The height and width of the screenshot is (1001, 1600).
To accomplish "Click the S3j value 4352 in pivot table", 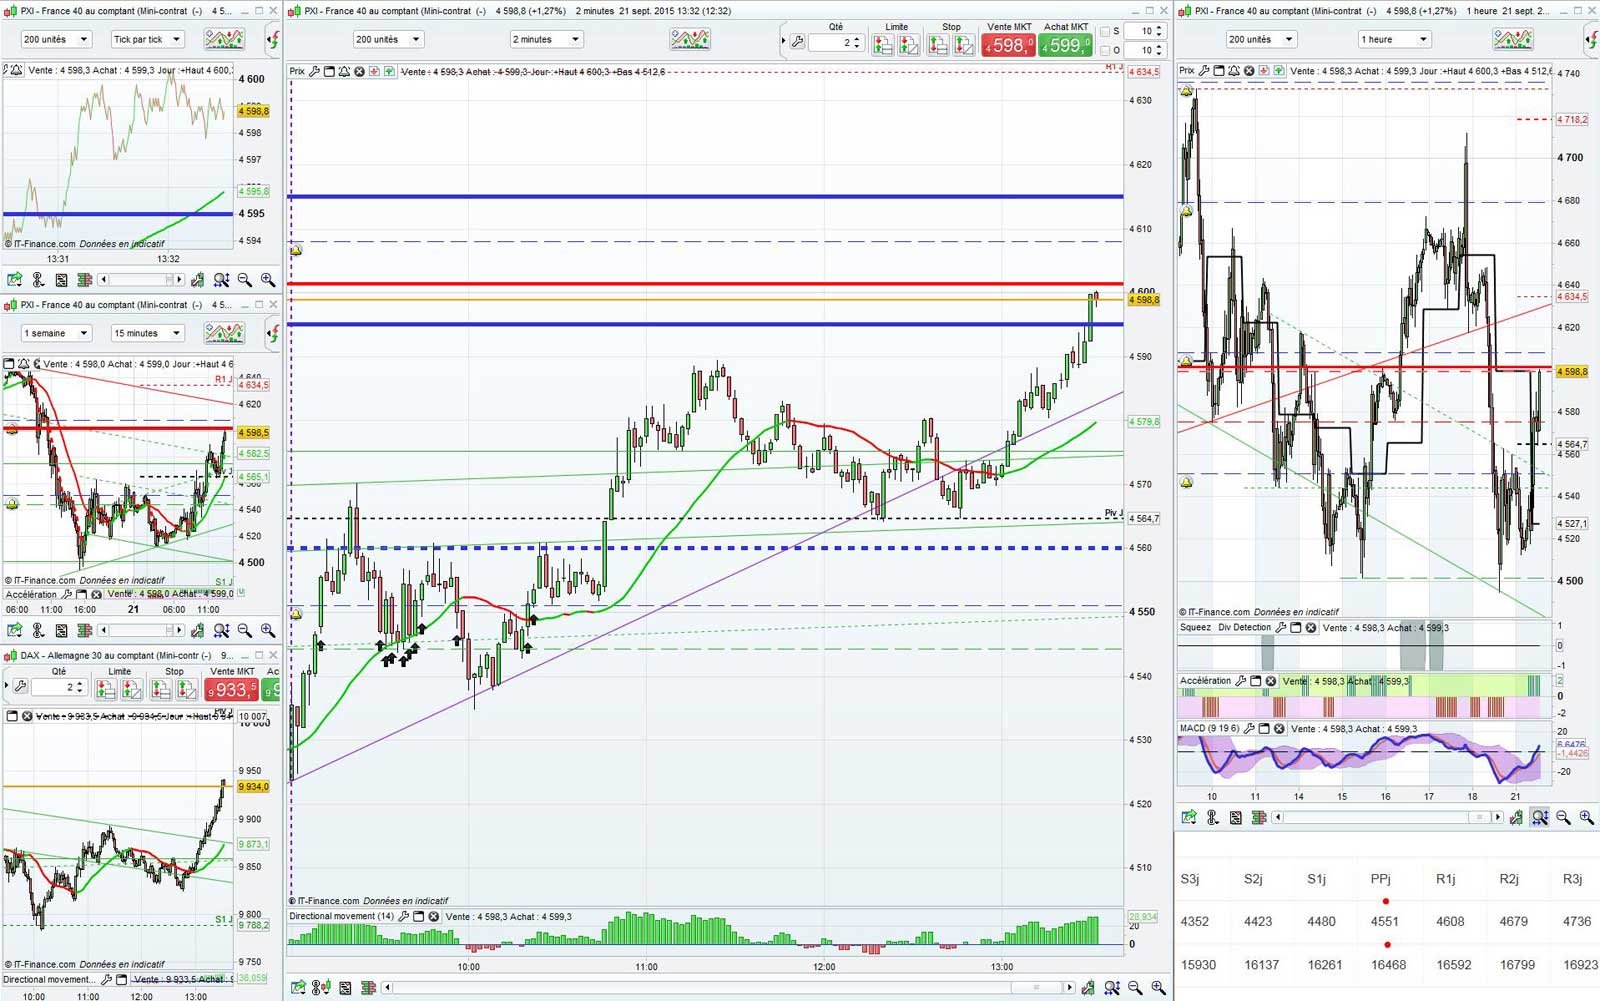I will [x=1194, y=922].
